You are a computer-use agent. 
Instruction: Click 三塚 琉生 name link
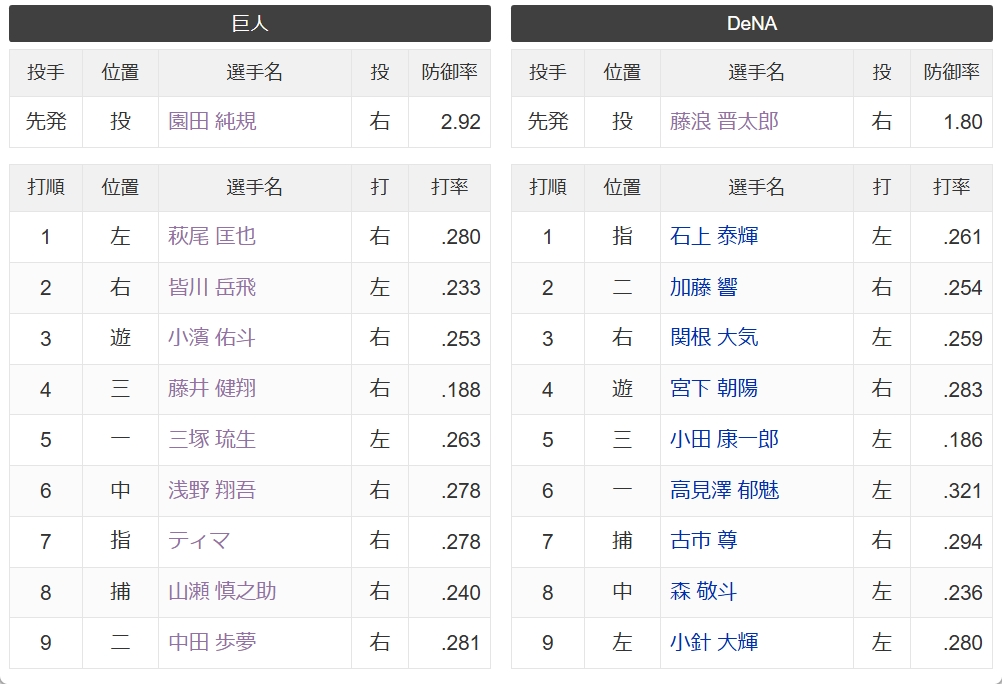[212, 439]
